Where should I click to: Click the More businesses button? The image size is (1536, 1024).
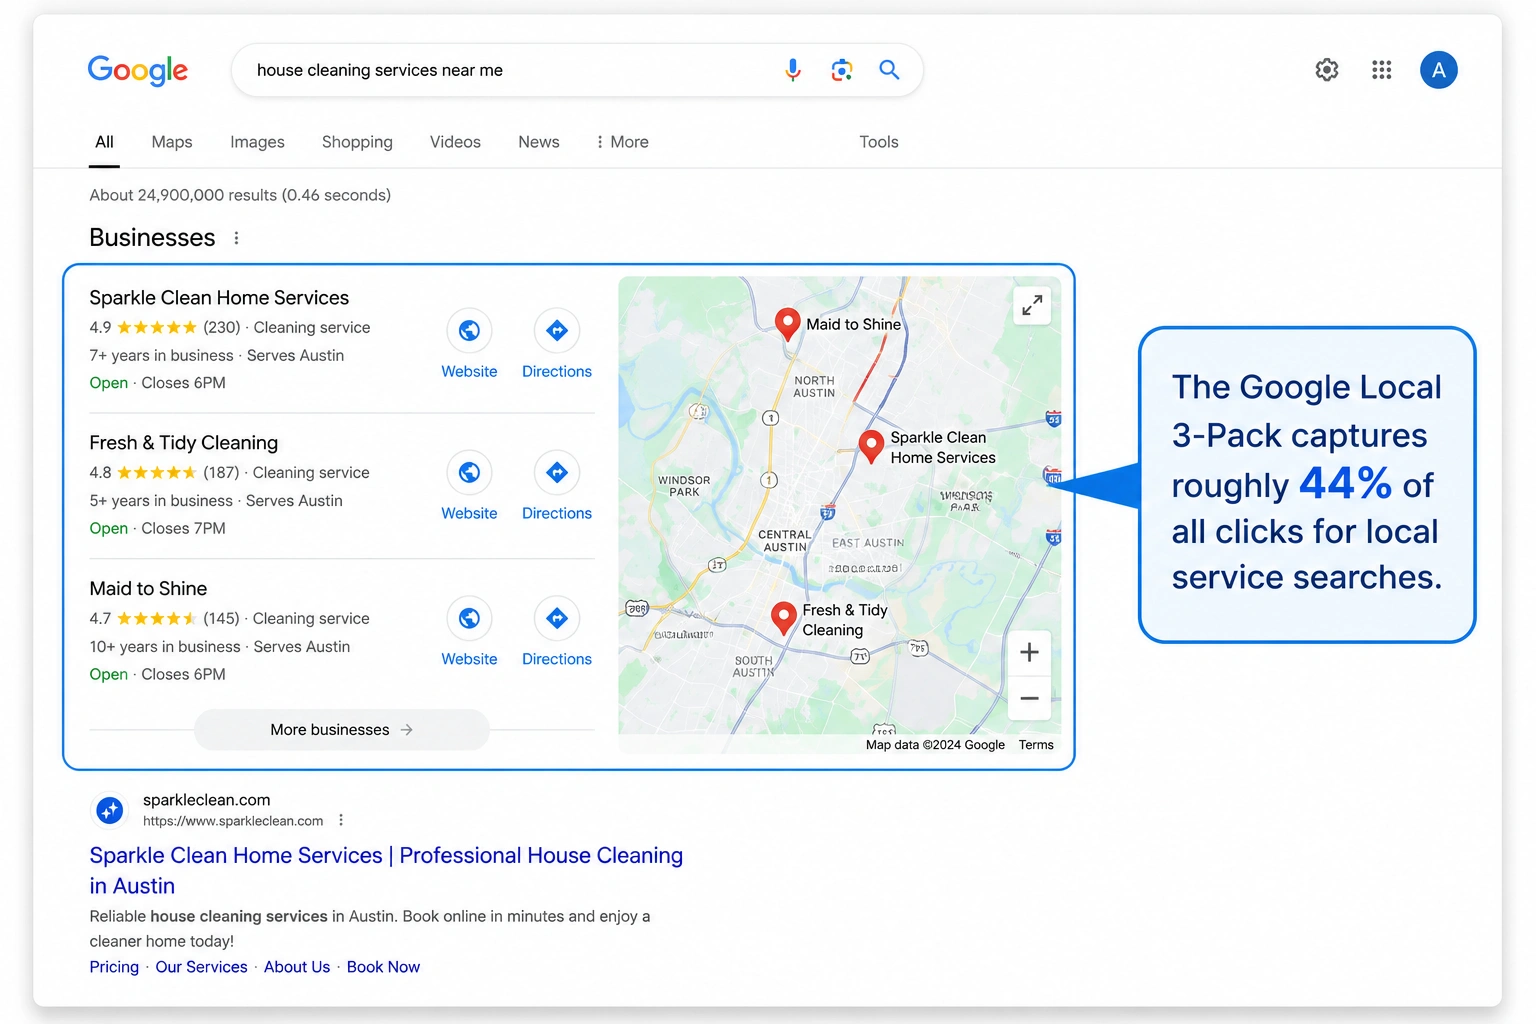coord(342,730)
